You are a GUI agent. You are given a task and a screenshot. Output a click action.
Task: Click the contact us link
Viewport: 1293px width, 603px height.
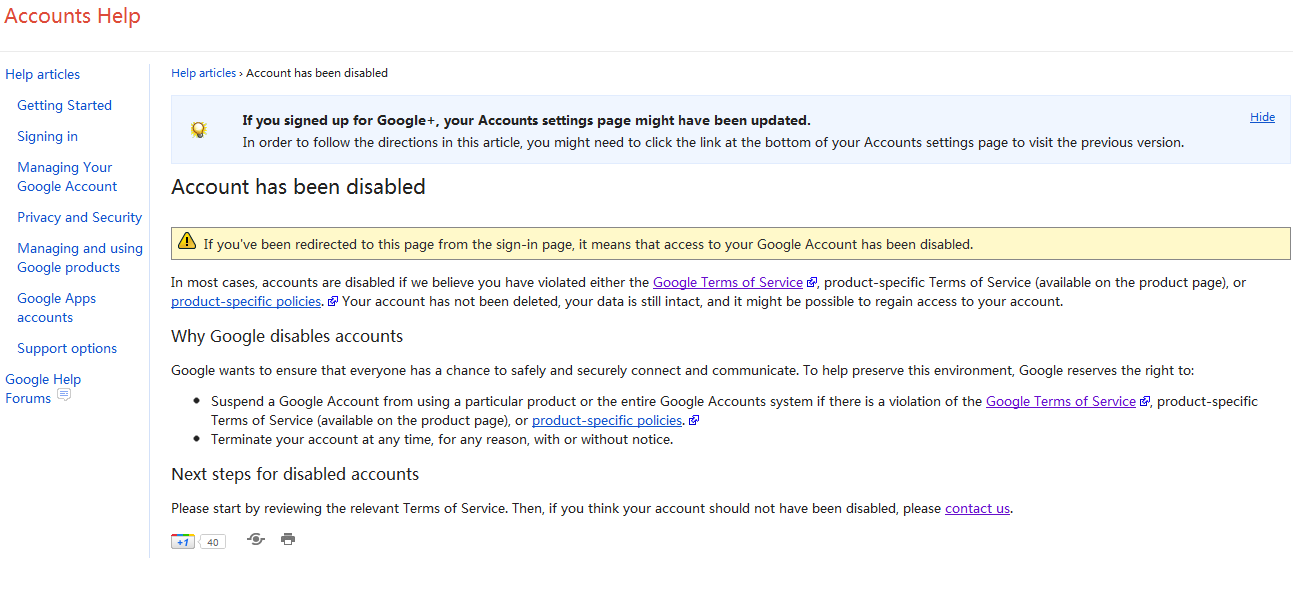tap(977, 508)
